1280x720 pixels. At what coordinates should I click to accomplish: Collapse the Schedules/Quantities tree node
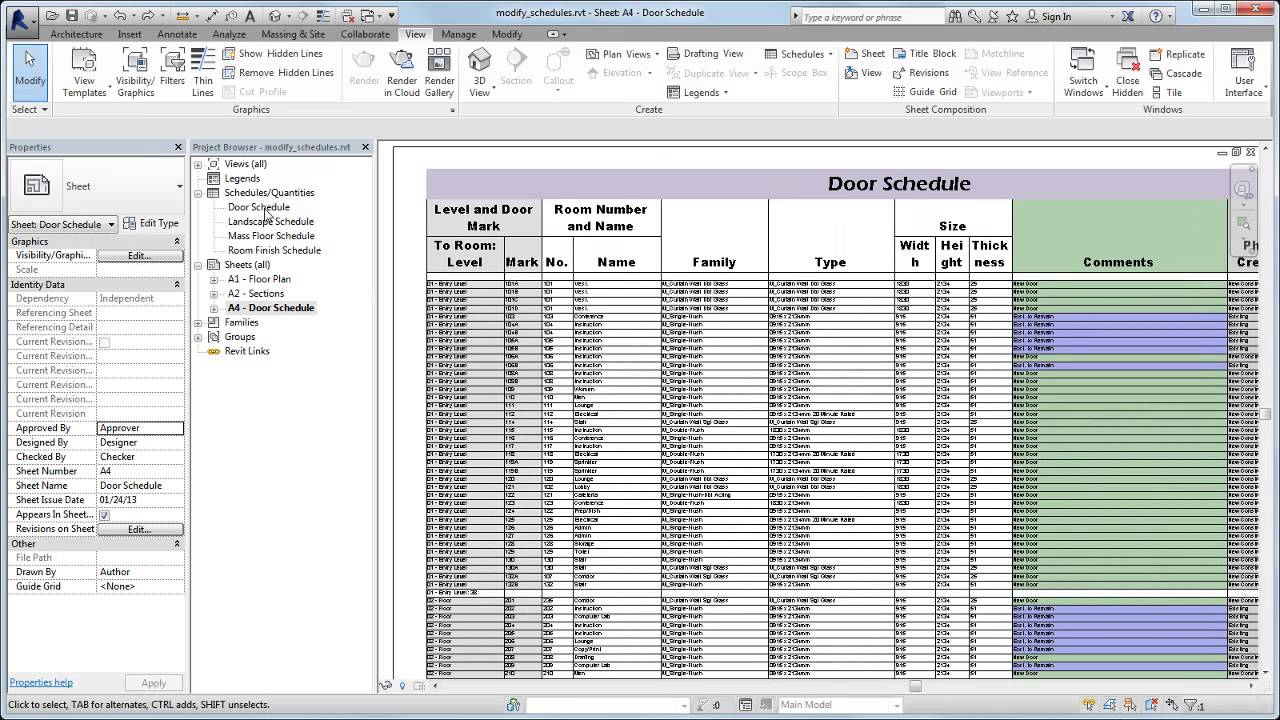pyautogui.click(x=198, y=193)
